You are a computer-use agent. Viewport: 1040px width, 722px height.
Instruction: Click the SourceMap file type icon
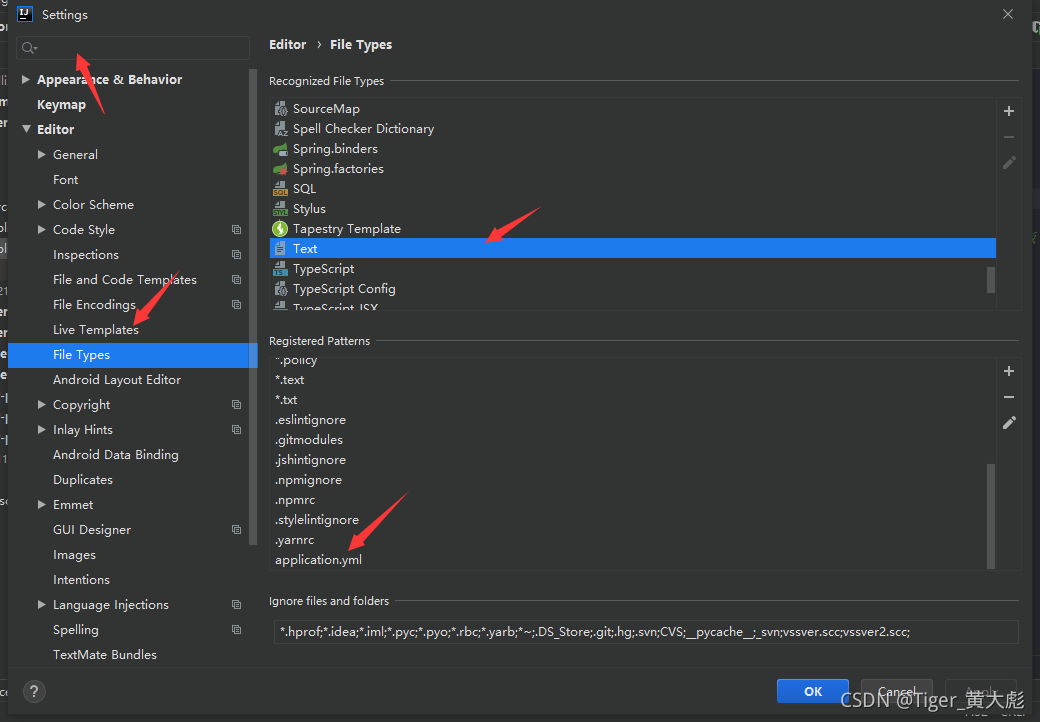pyautogui.click(x=281, y=109)
